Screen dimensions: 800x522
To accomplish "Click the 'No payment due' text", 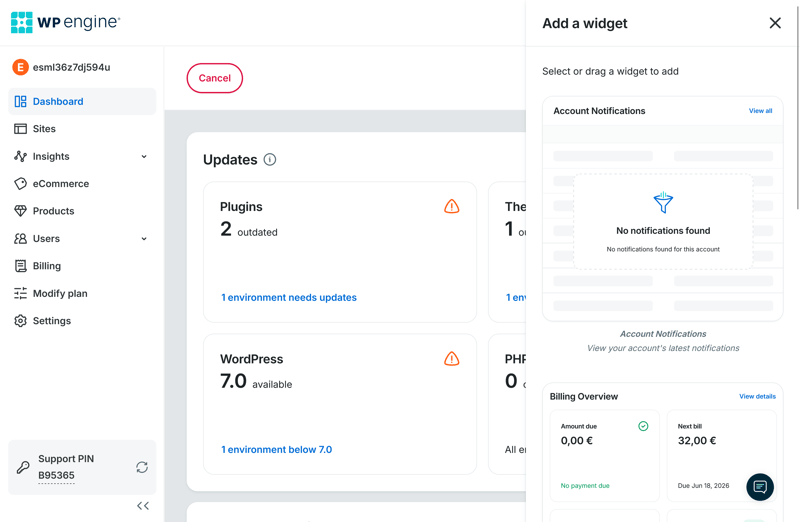I will 585,486.
